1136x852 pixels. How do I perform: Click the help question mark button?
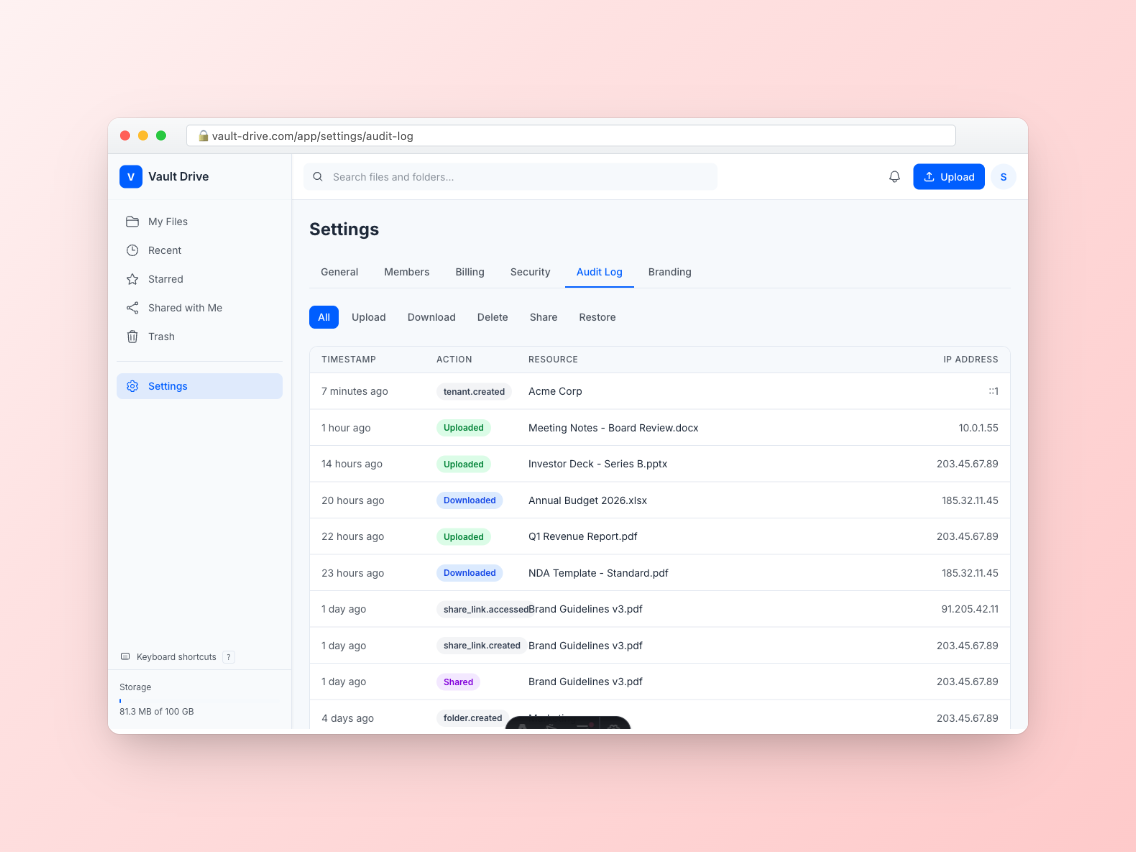click(228, 657)
